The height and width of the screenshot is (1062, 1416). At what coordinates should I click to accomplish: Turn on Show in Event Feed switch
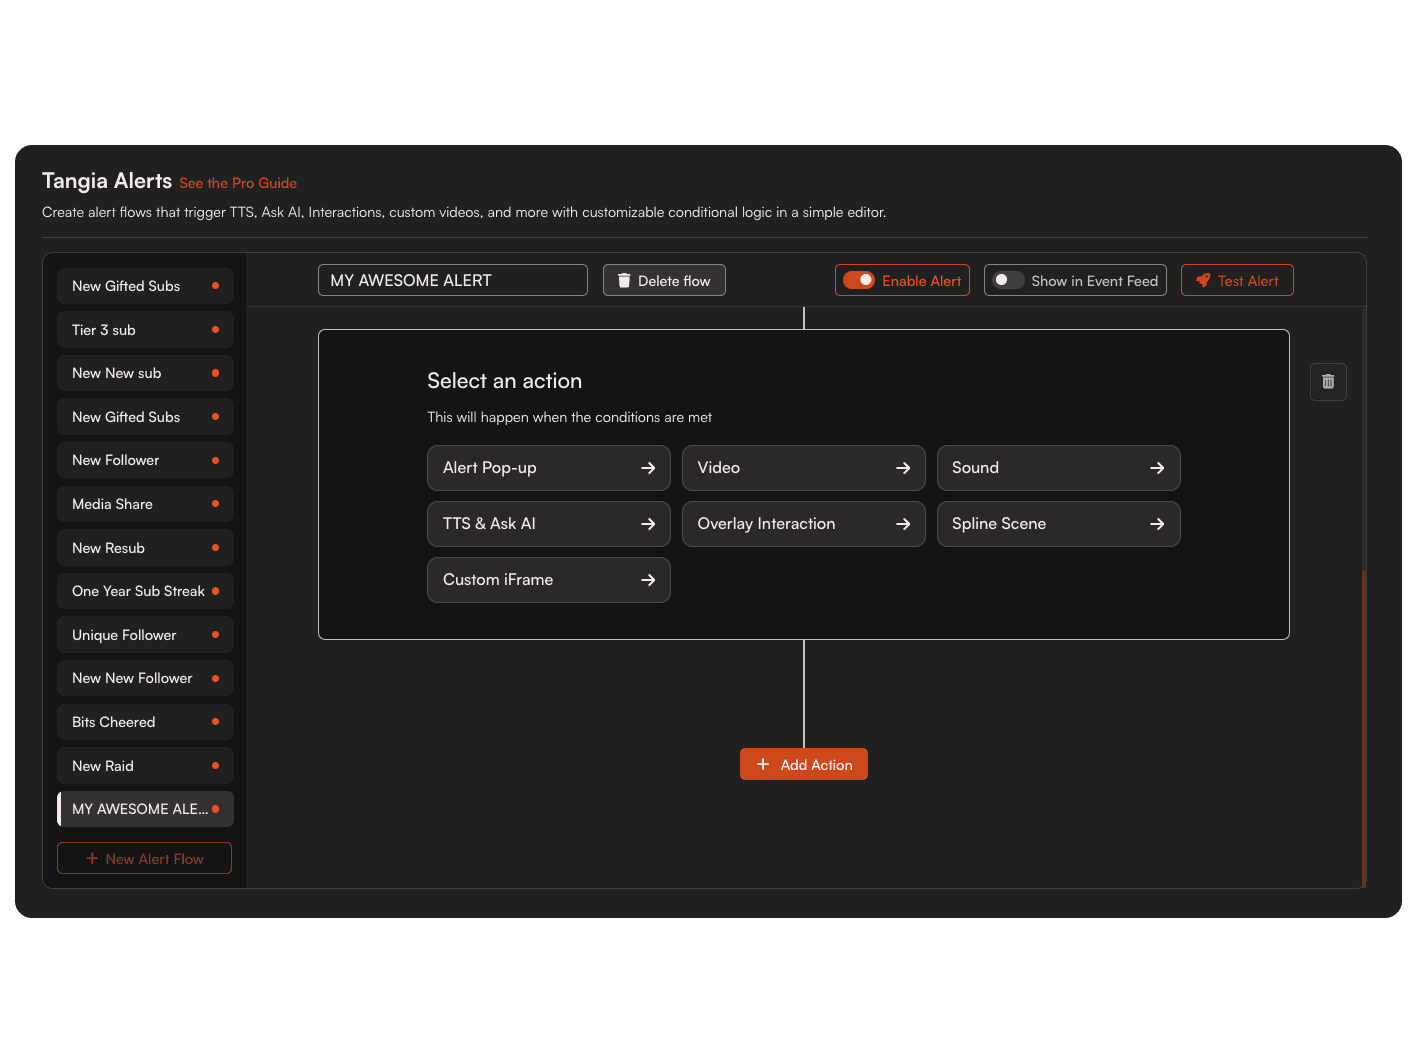(x=1007, y=280)
